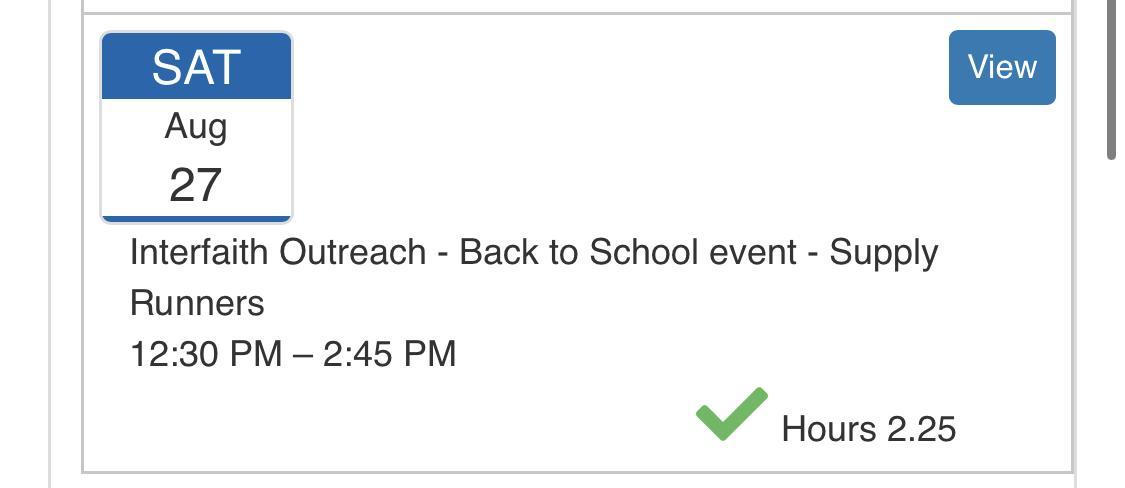This screenshot has height=488, width=1125.
Task: Click the vertical scrollbar thumb
Action: coord(1111,80)
